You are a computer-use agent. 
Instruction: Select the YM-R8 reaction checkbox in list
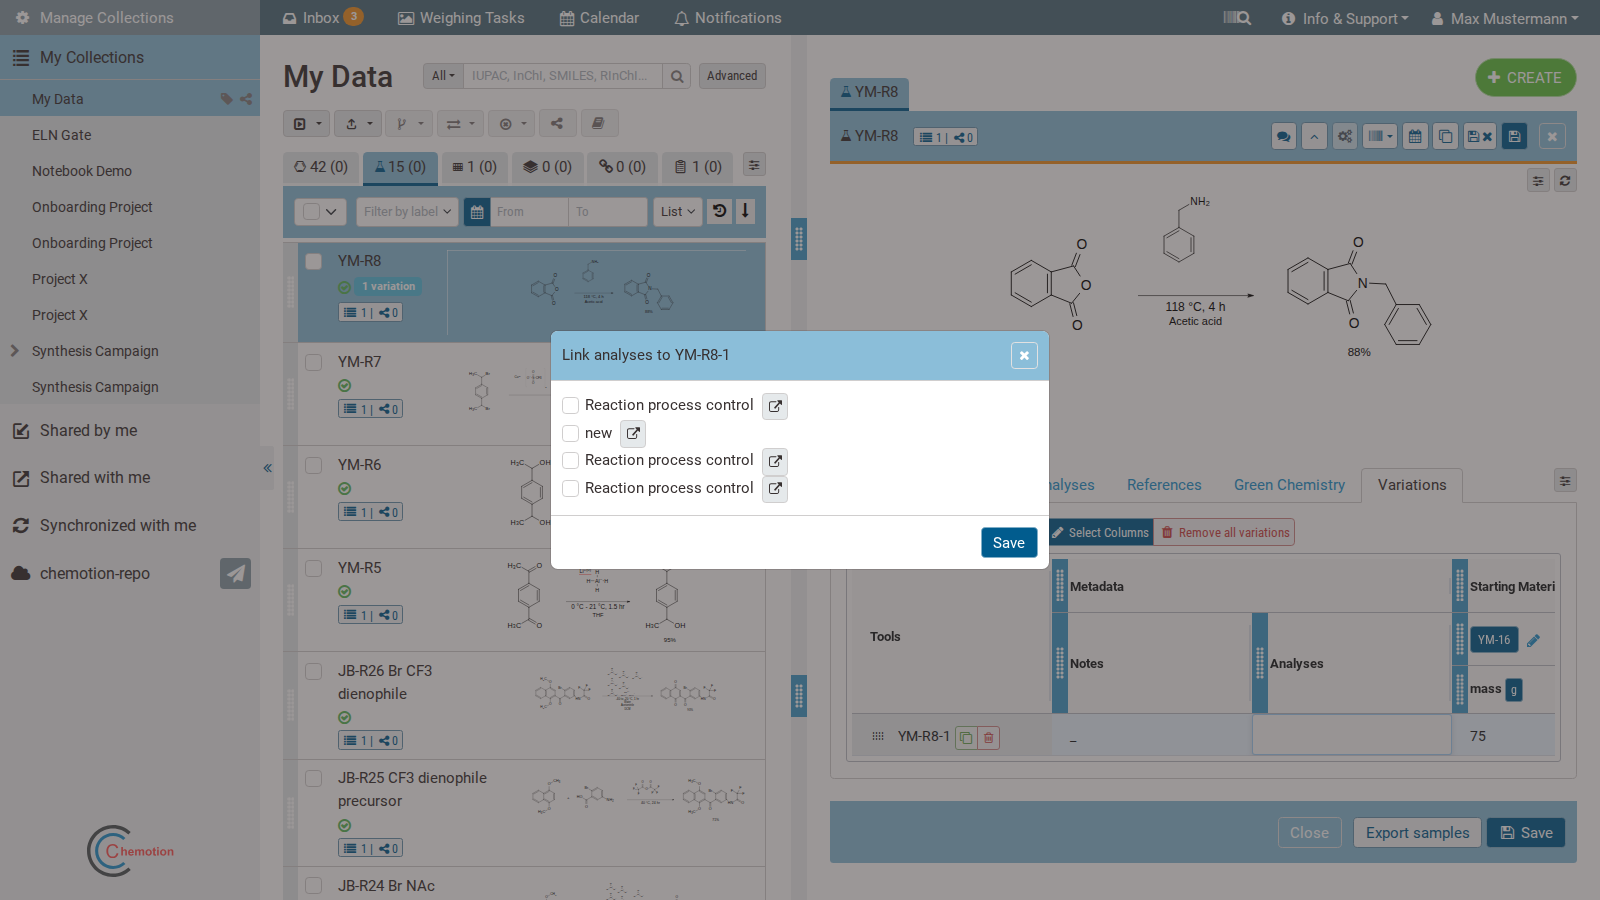point(314,261)
